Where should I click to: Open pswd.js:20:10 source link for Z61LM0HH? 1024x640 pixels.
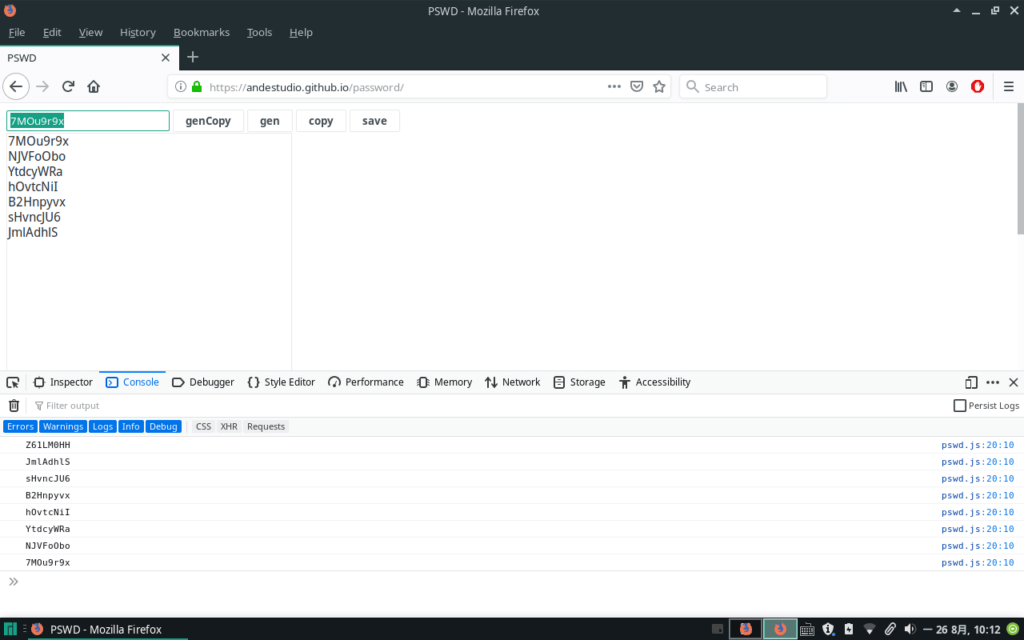point(977,445)
